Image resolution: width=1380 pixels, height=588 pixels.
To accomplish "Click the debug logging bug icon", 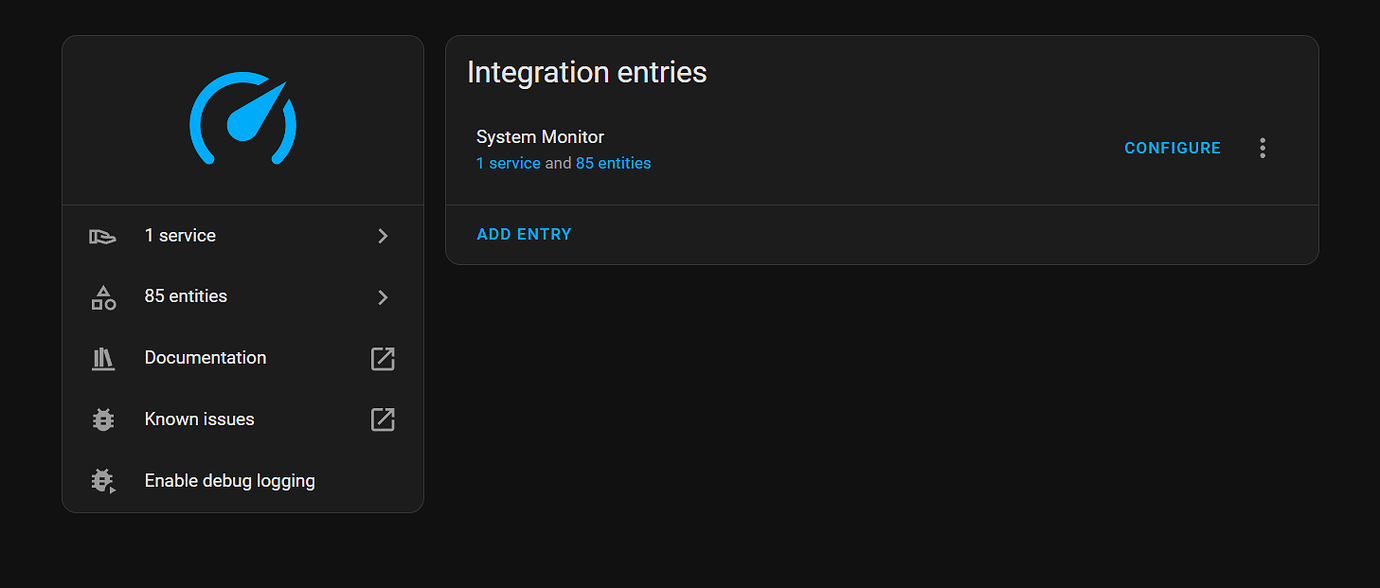I will coord(103,480).
